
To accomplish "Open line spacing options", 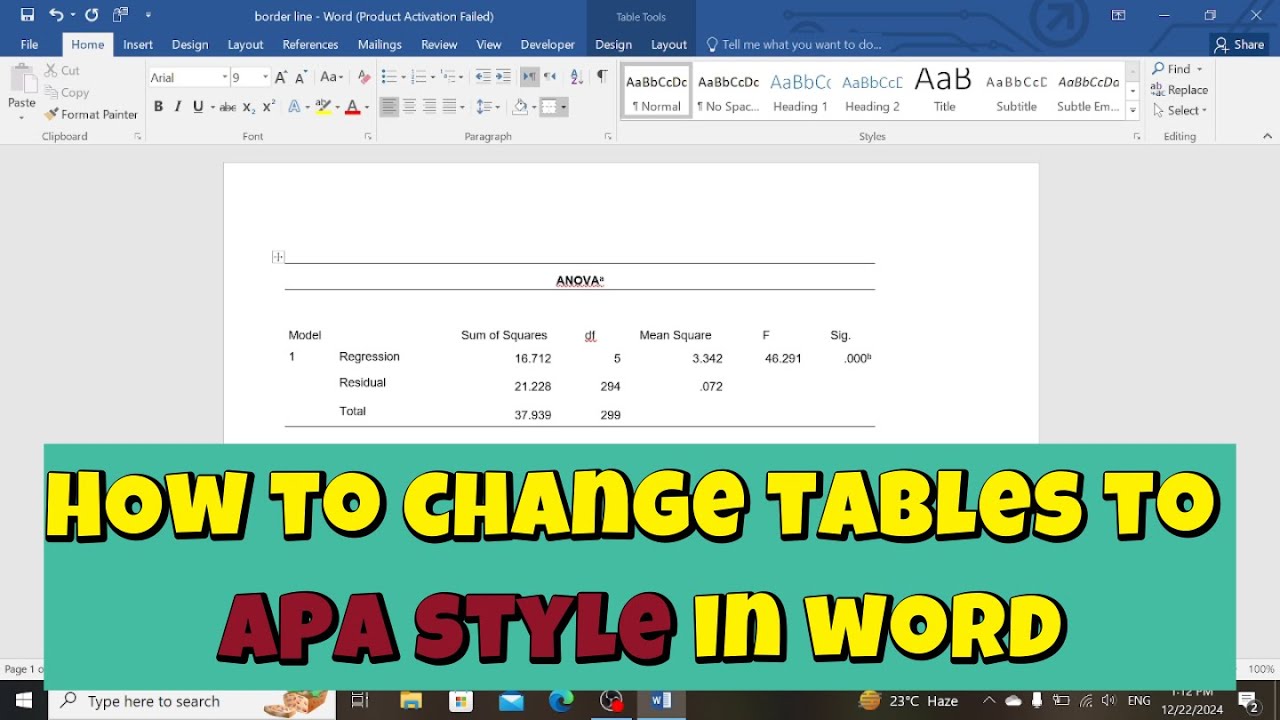I will (484, 107).
